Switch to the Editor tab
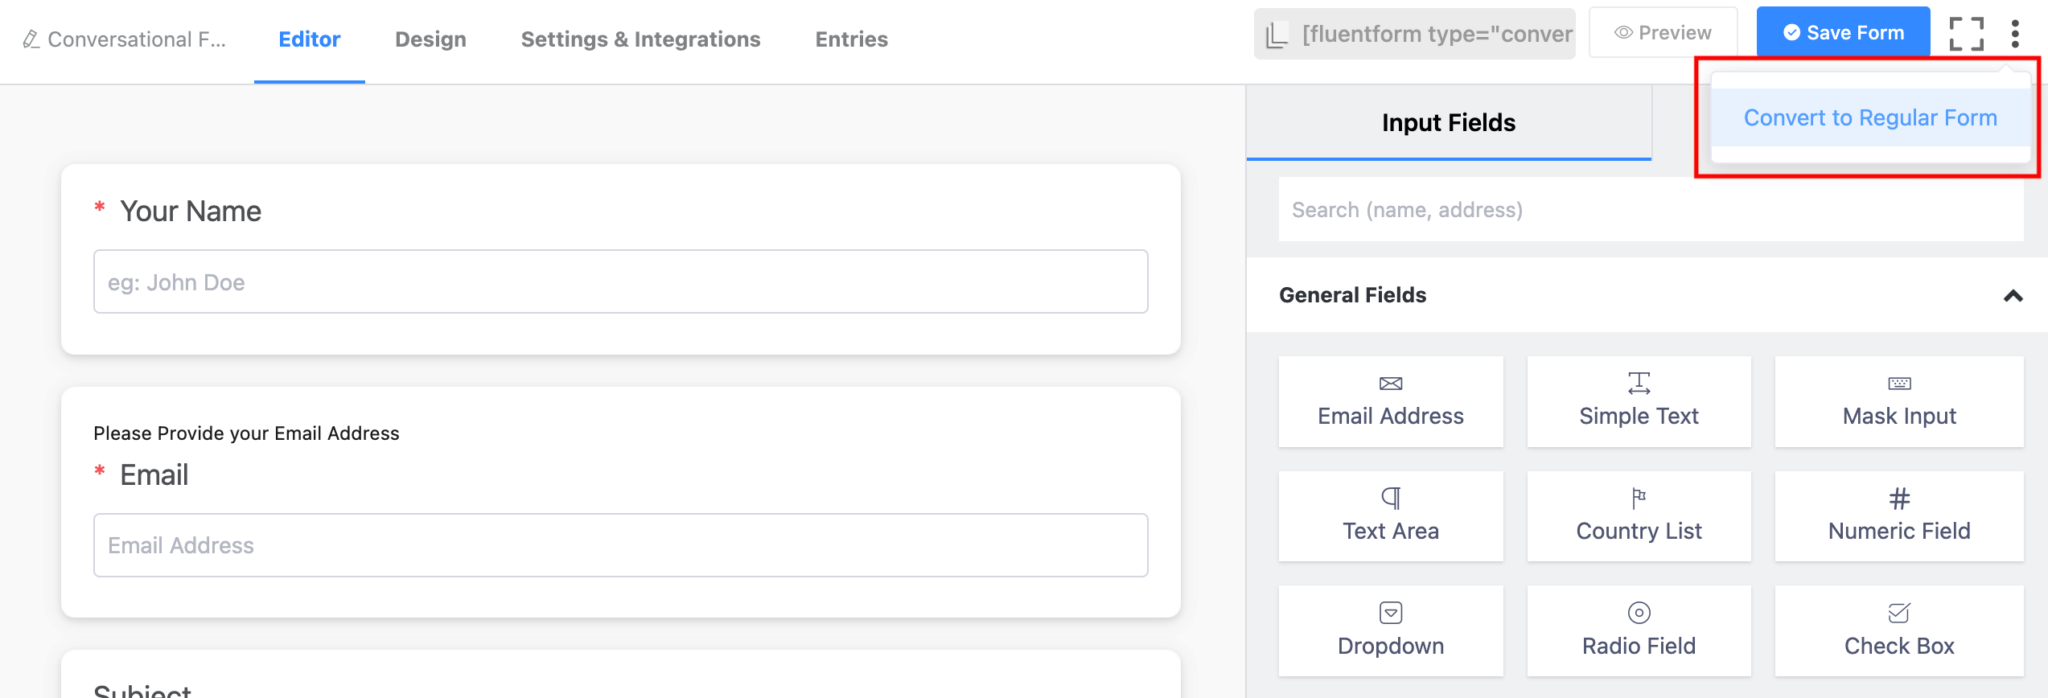This screenshot has height=698, width=2048. point(309,39)
